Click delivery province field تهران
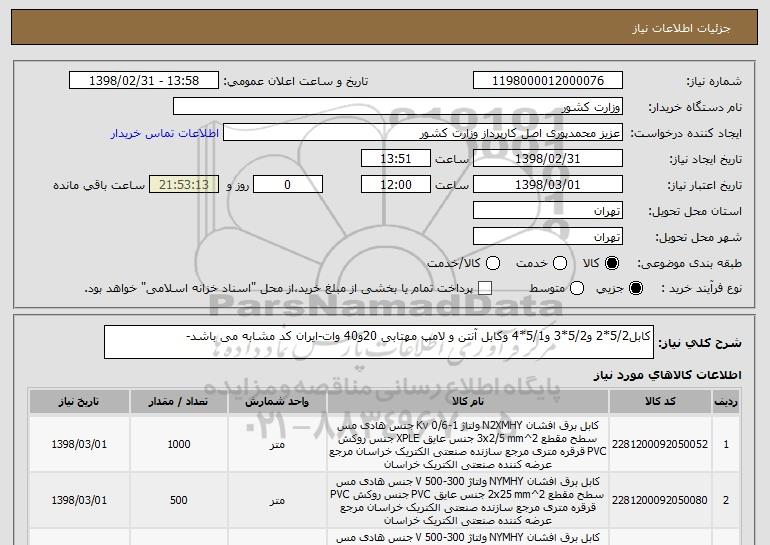 pos(548,211)
